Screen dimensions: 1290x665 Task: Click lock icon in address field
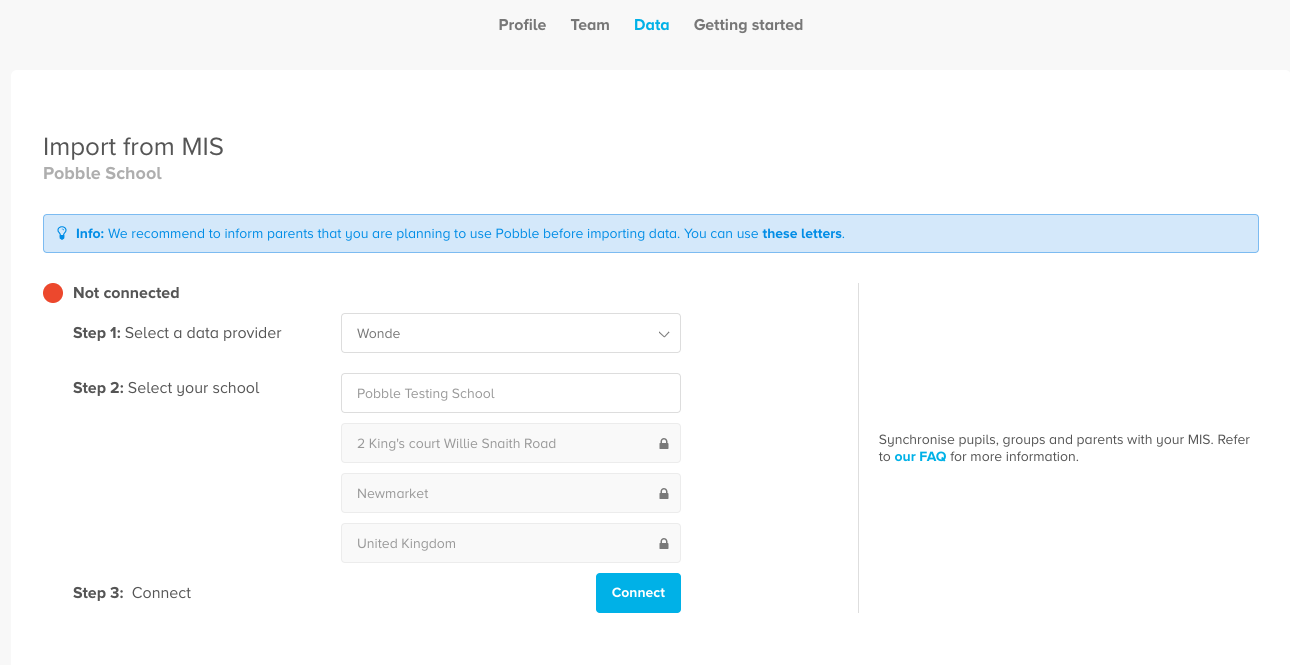coord(663,443)
